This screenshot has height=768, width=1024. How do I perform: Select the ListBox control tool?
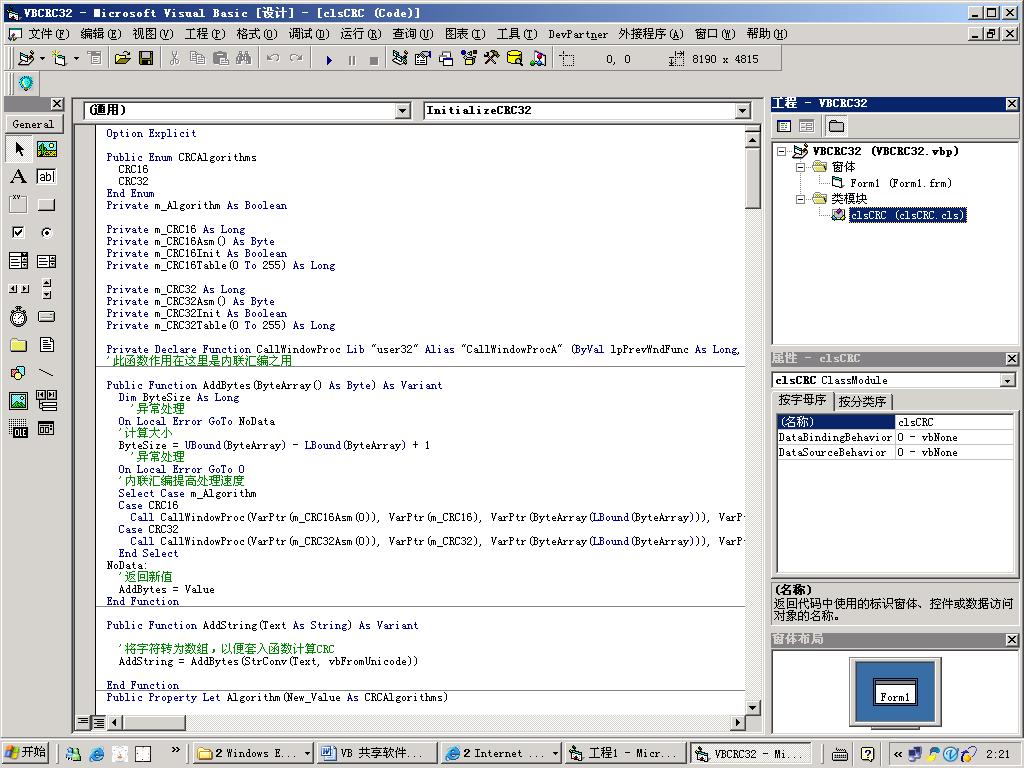tap(46, 261)
